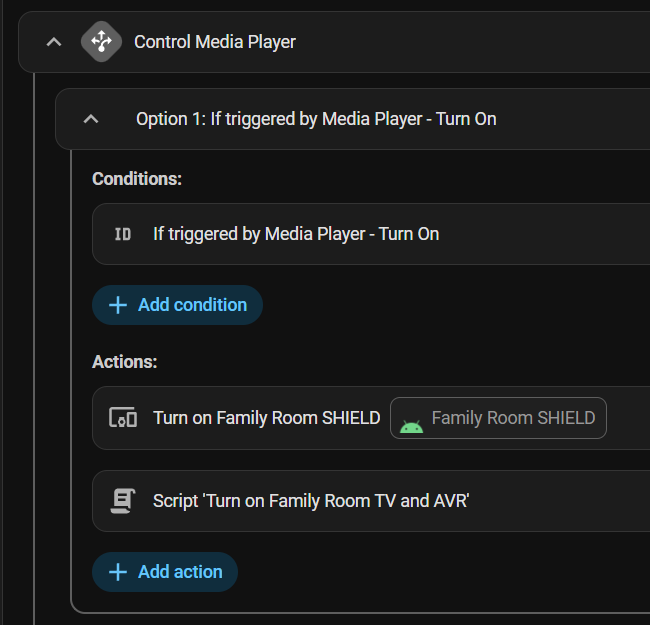Image resolution: width=650 pixels, height=625 pixels.
Task: Click the 'Family Room SHIELD' chip text
Action: coord(513,418)
